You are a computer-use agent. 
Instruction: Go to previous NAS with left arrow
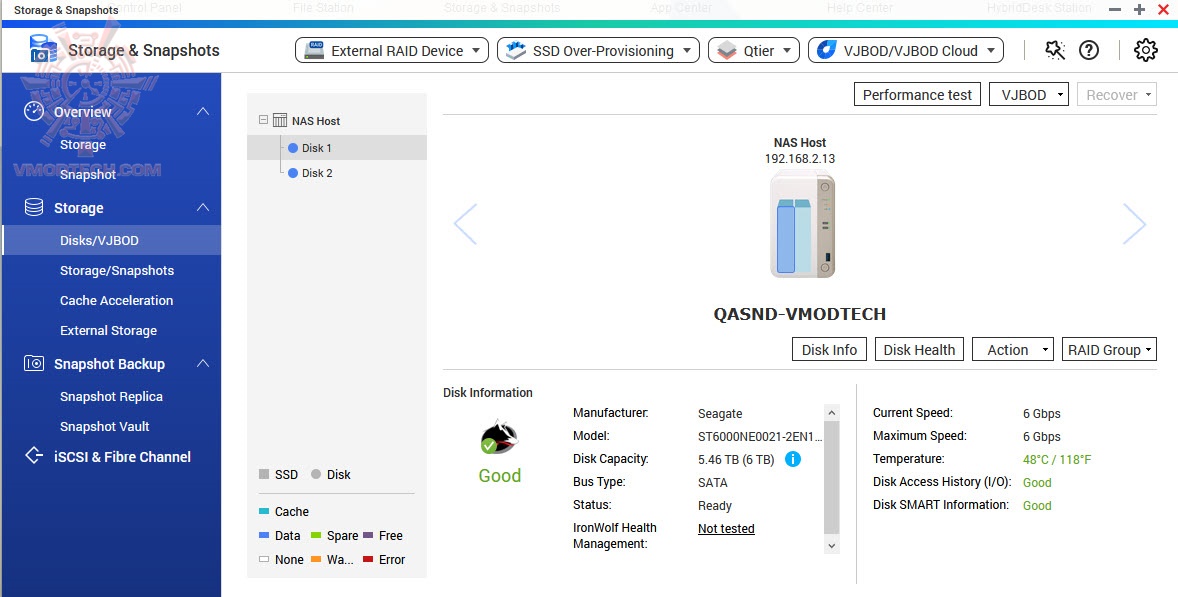466,224
